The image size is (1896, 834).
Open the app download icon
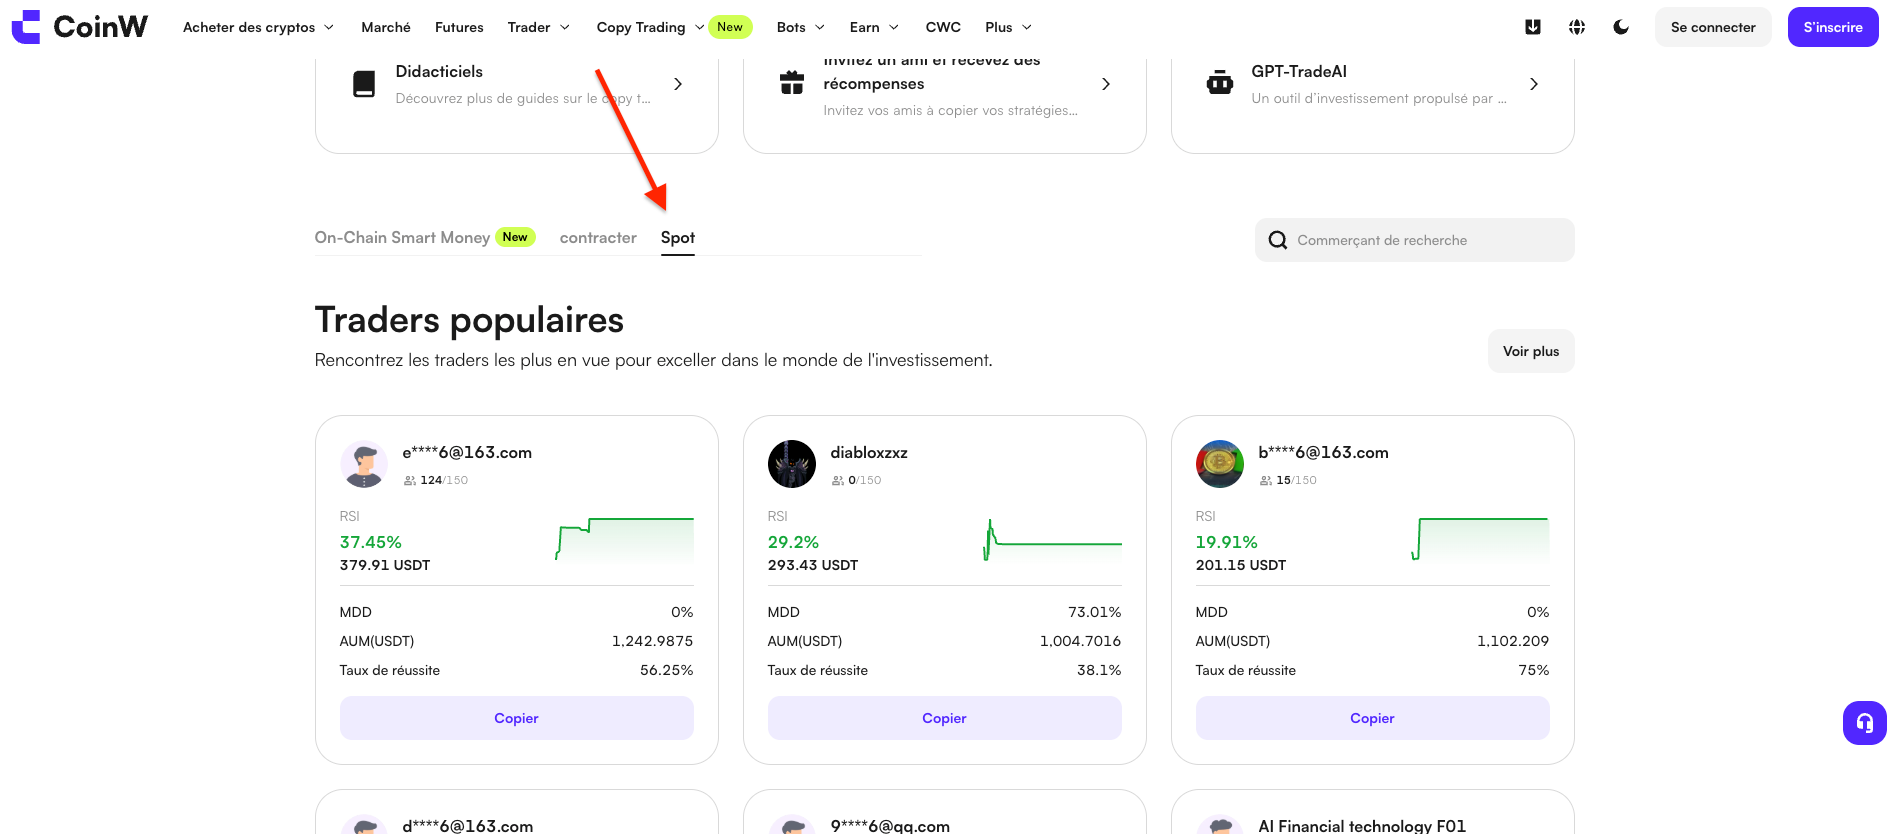coord(1533,27)
